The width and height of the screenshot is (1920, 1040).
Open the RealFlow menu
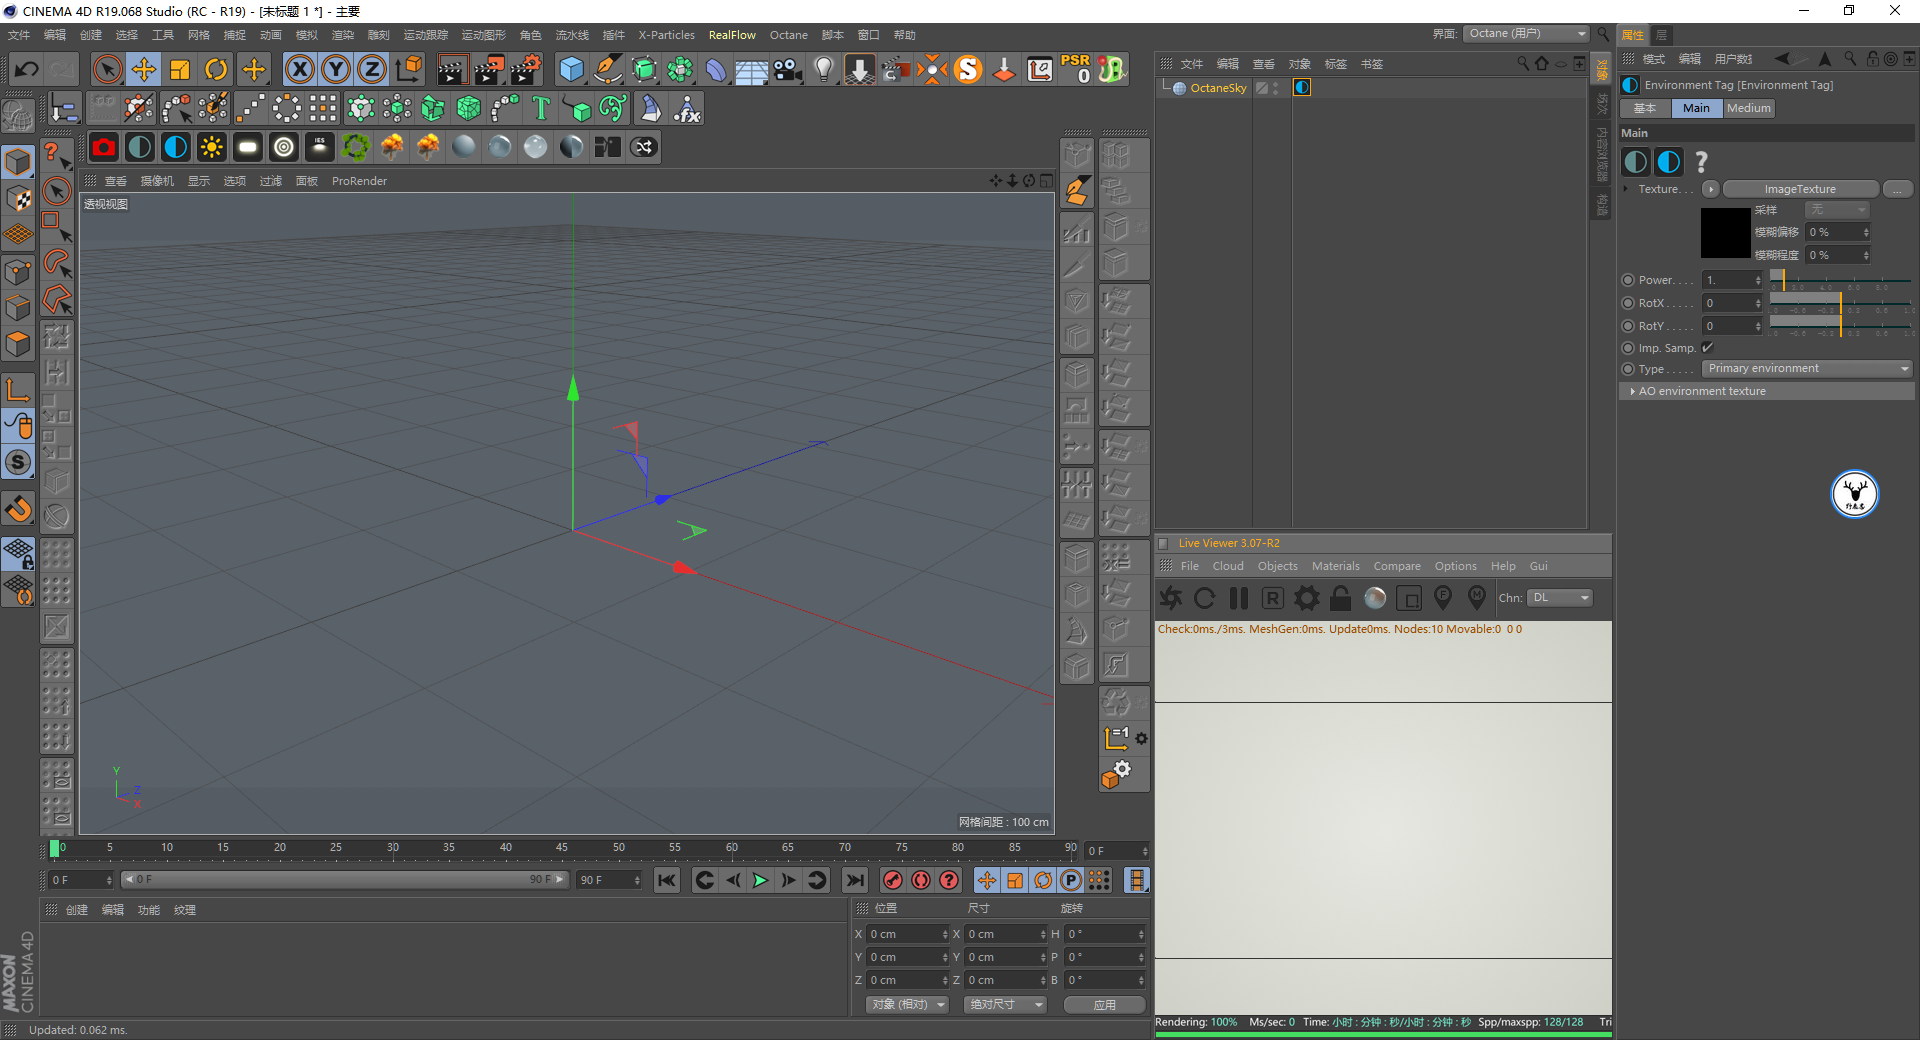click(732, 35)
